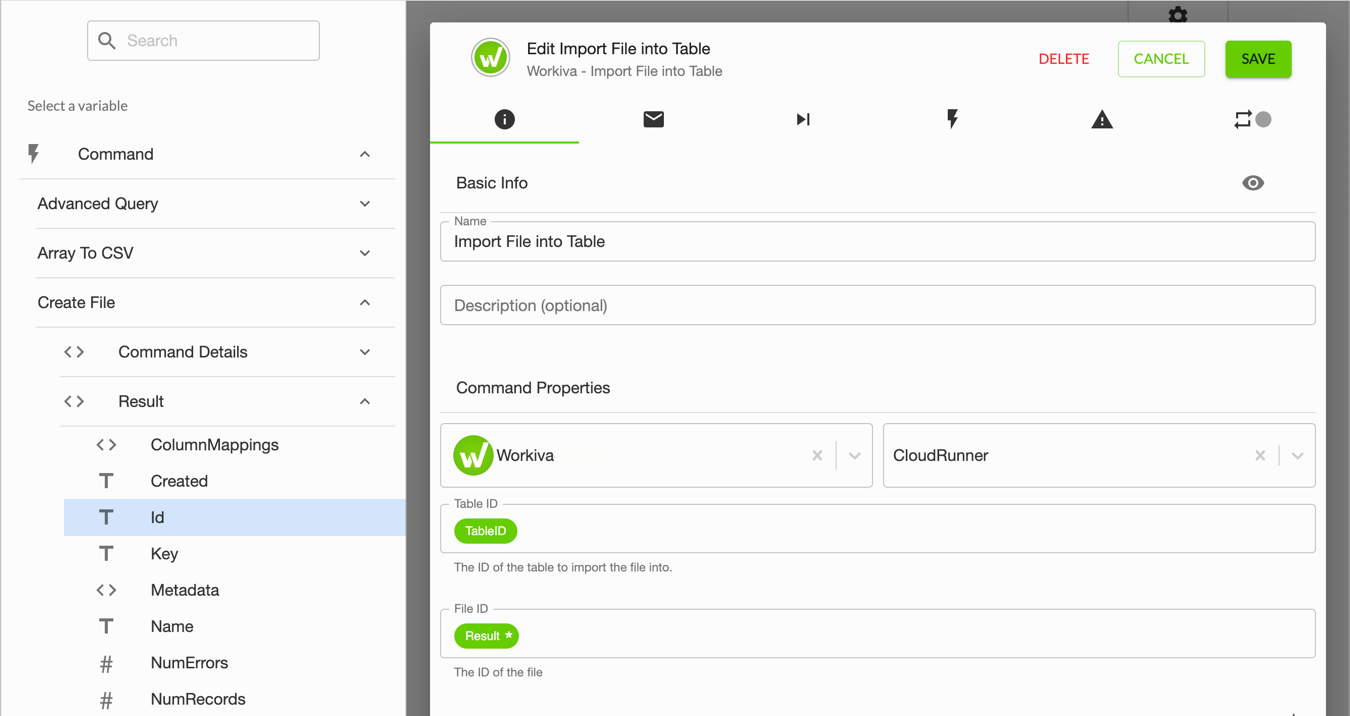Click the Workiva logo in the dialog header

(490, 58)
